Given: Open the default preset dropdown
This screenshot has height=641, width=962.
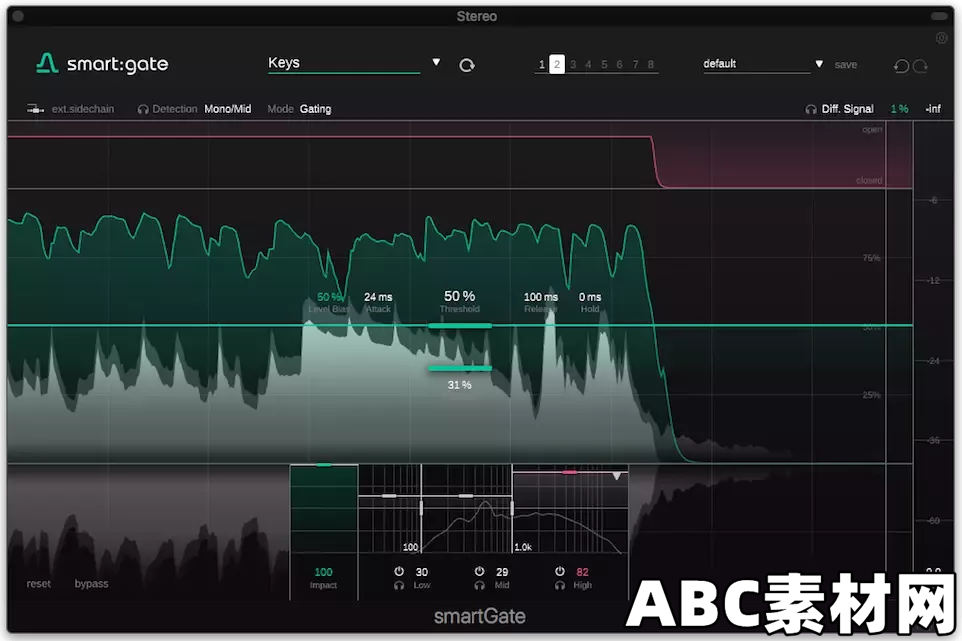Looking at the screenshot, I should pyautogui.click(x=818, y=62).
